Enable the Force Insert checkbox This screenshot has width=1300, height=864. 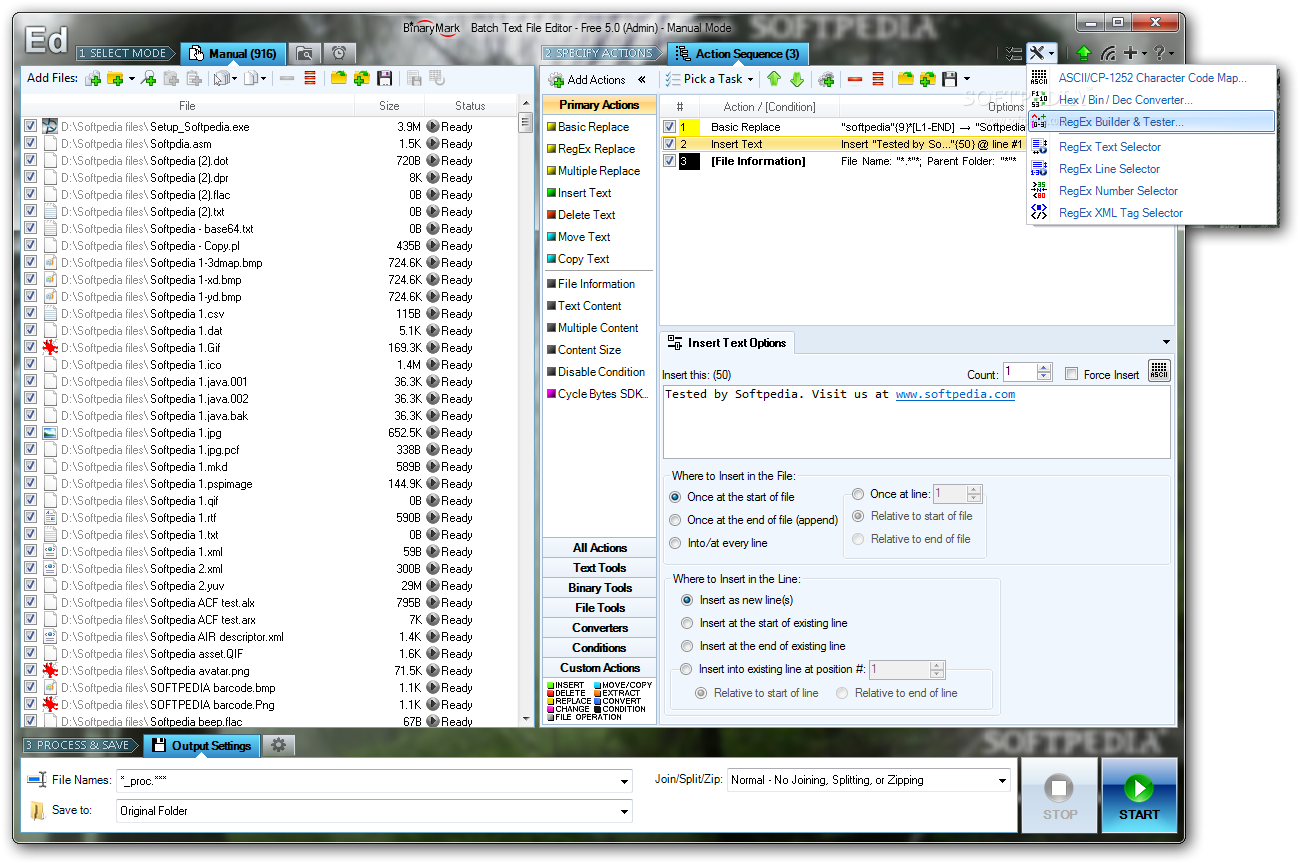[1072, 374]
